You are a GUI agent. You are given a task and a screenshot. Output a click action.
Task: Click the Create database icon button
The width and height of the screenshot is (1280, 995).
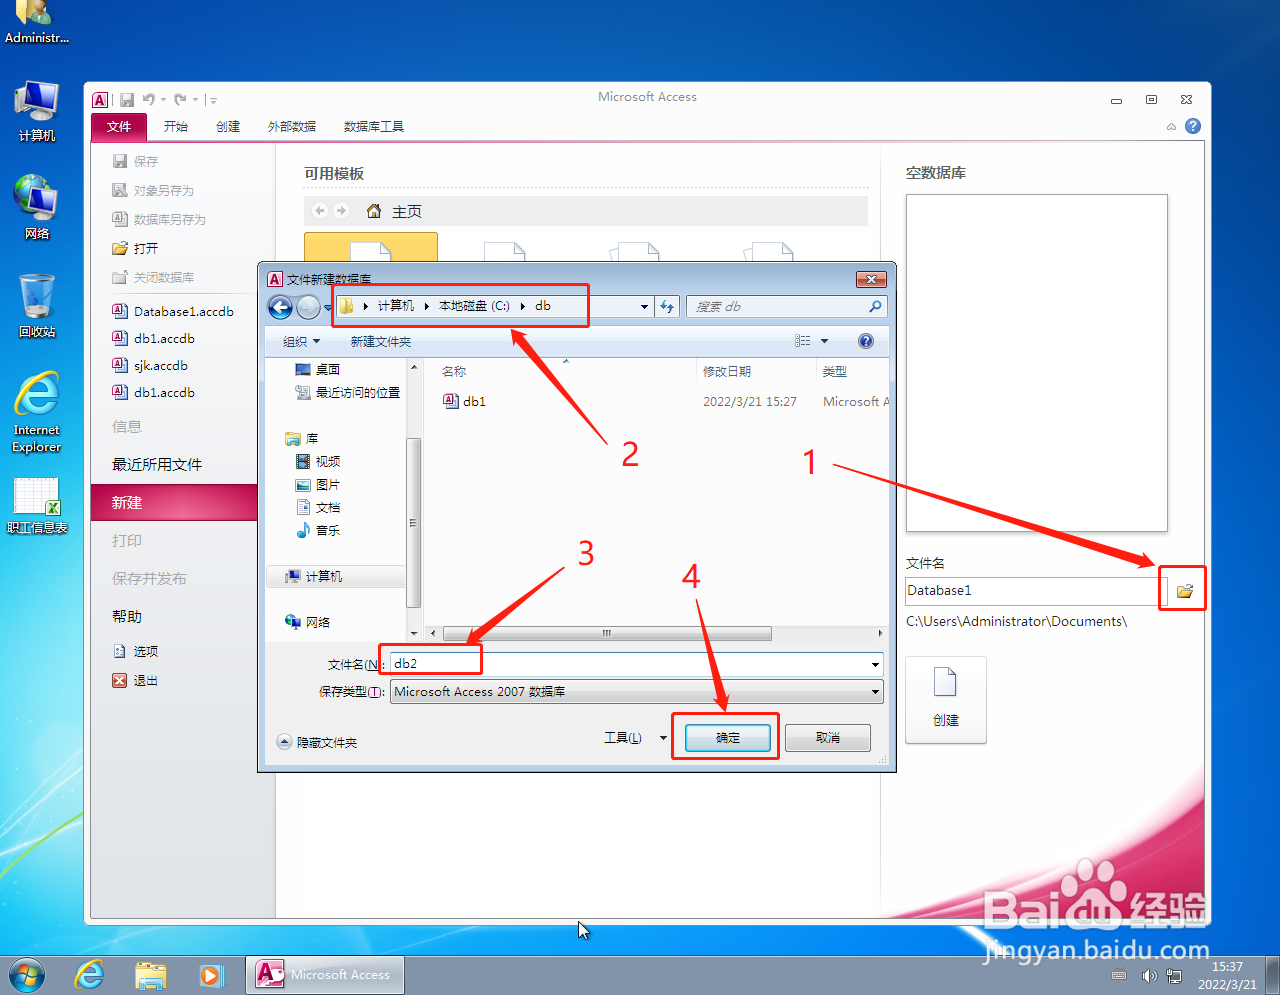pyautogui.click(x=946, y=700)
